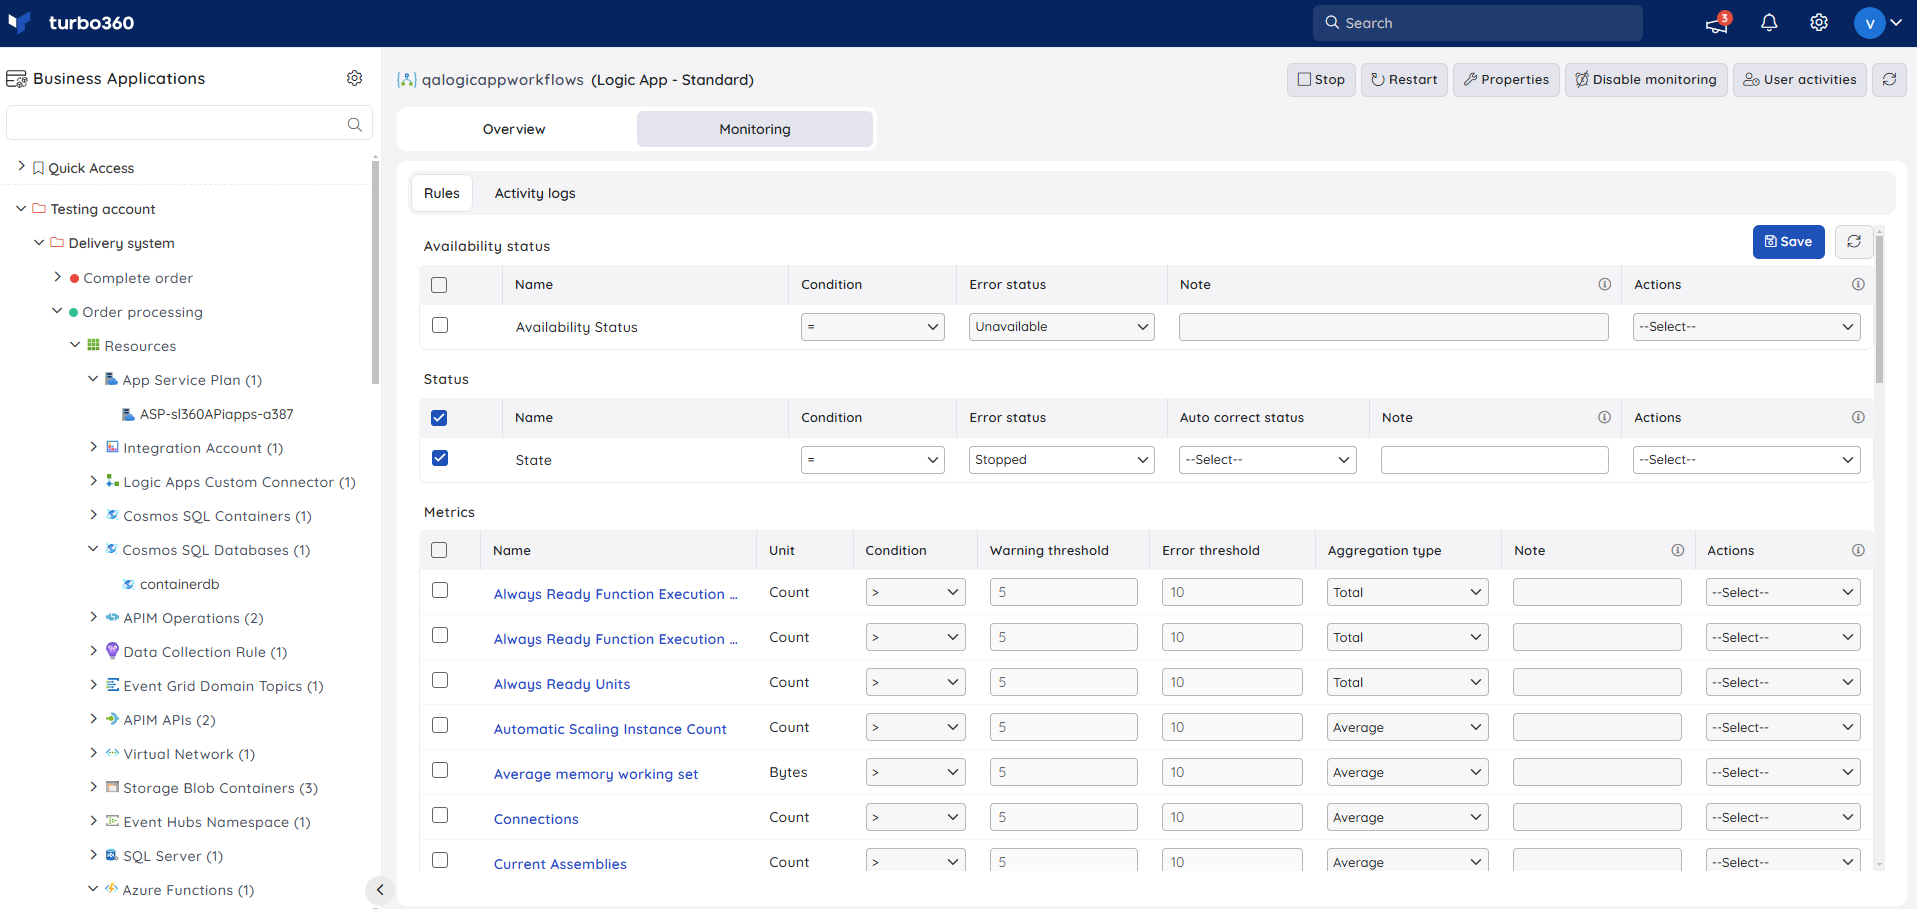Select containerdb in the tree
Screen dimensions: 1917x909
tap(179, 584)
